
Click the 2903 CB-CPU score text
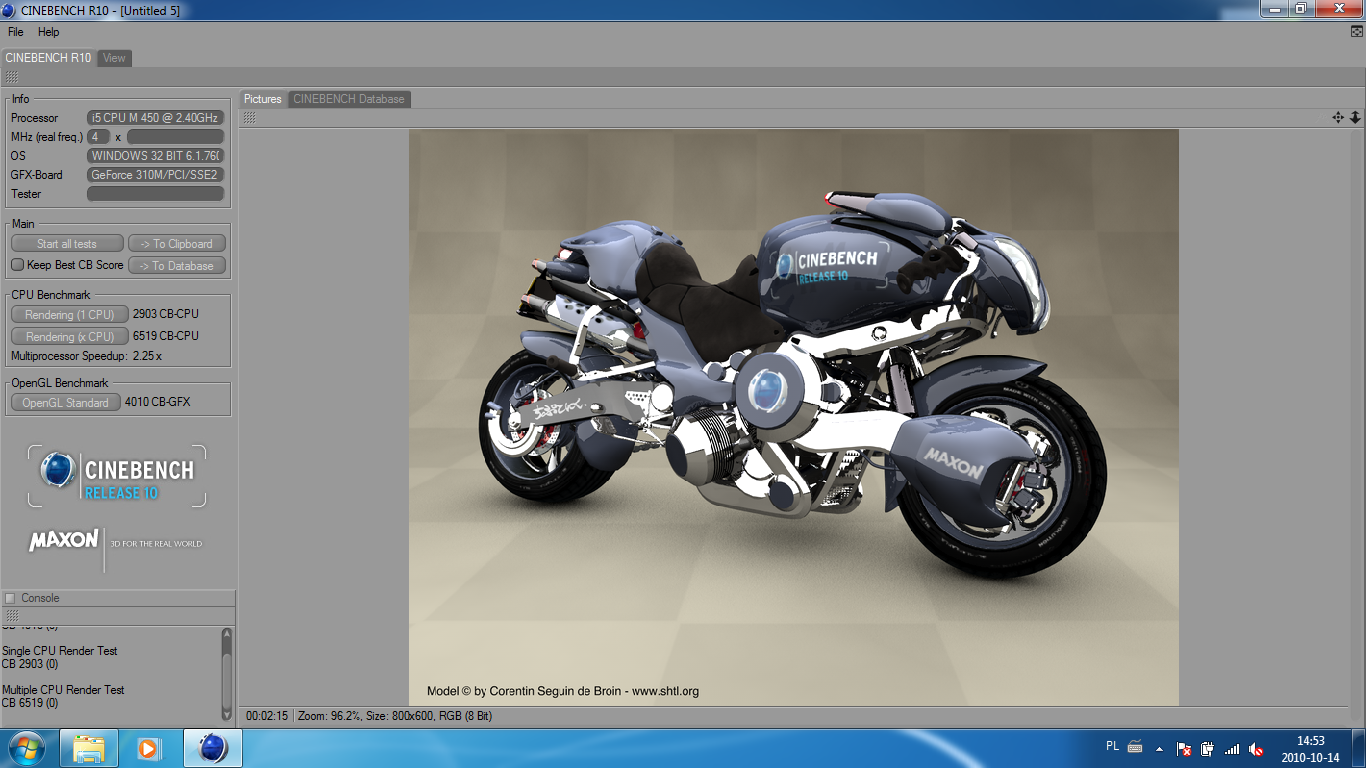(166, 315)
